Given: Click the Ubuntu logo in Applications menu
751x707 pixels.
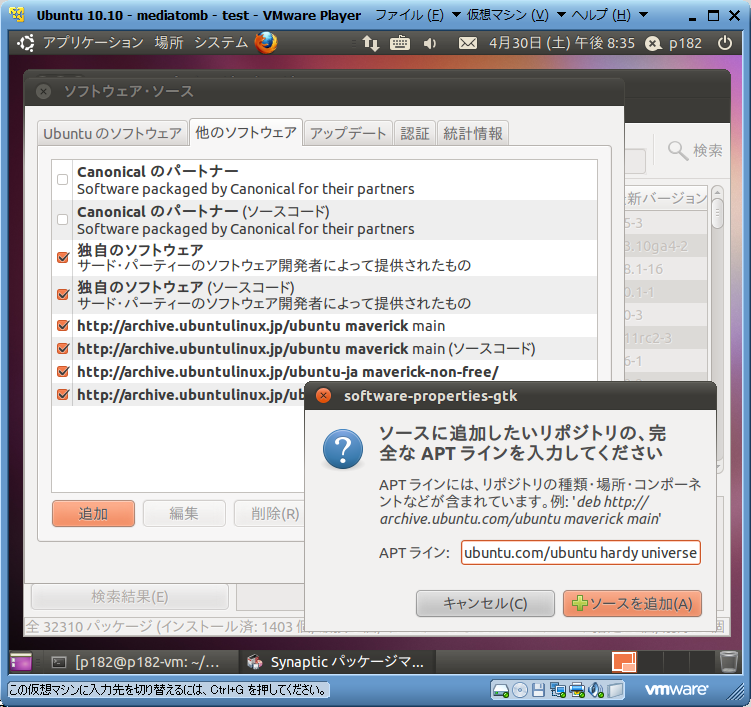Looking at the screenshot, I should (x=26, y=43).
